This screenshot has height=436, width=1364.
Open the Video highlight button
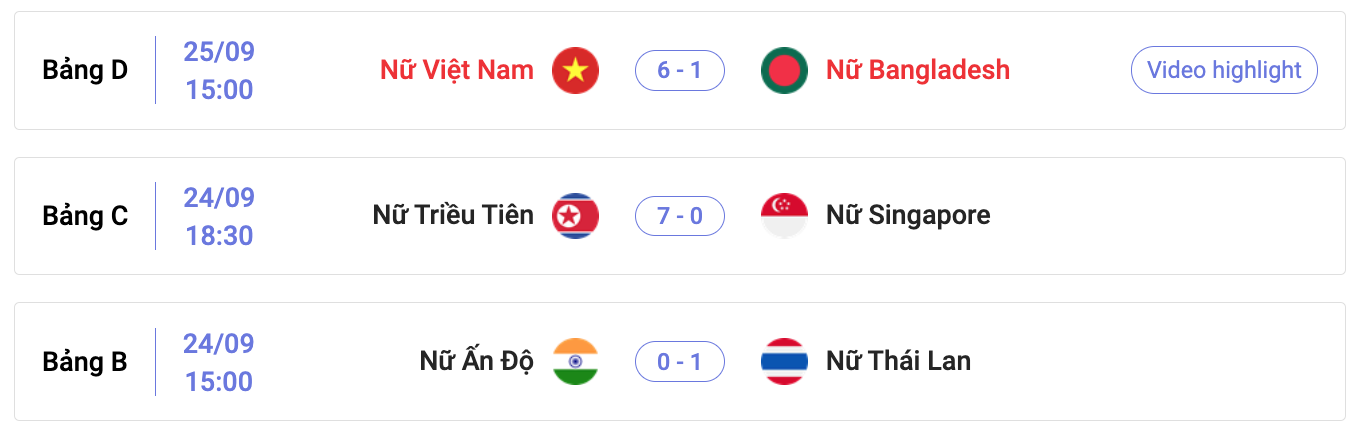point(1224,70)
